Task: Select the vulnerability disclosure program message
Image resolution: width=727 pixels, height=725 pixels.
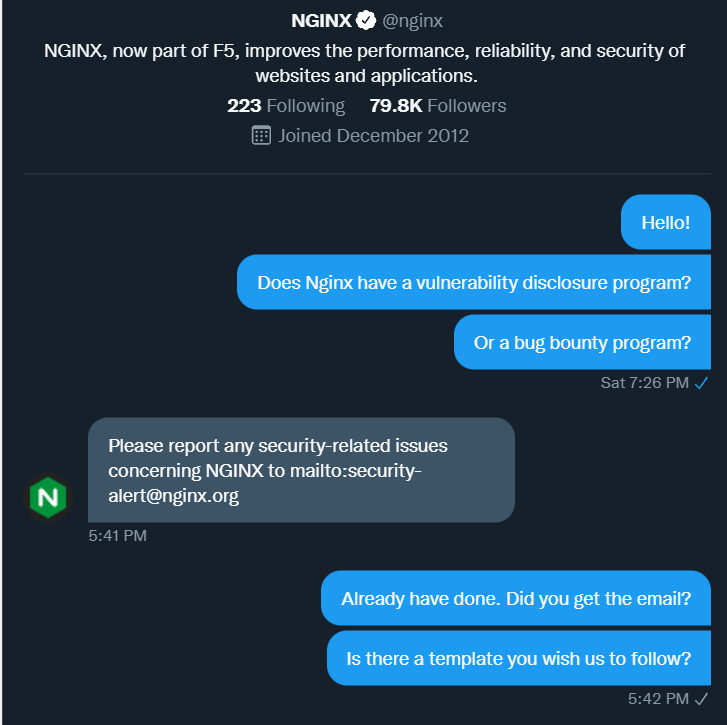Action: tap(474, 282)
